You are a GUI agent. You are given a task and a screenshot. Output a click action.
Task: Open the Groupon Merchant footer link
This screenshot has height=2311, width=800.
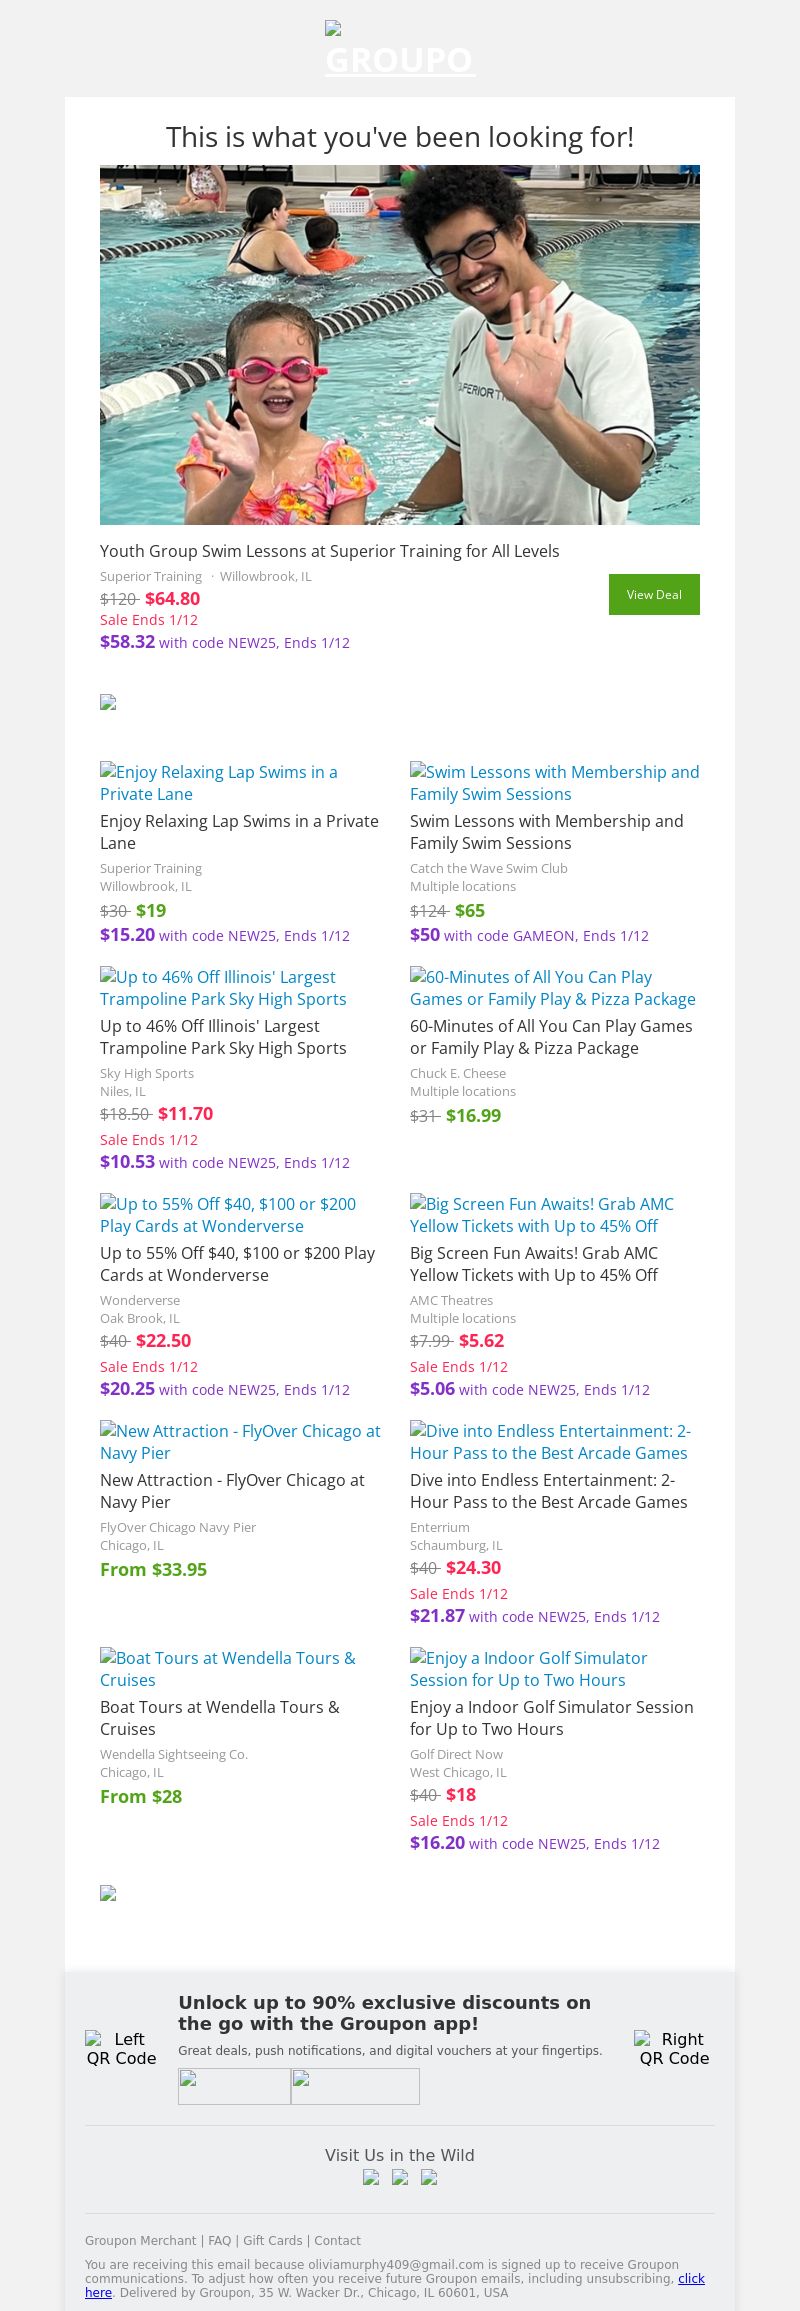[140, 2241]
